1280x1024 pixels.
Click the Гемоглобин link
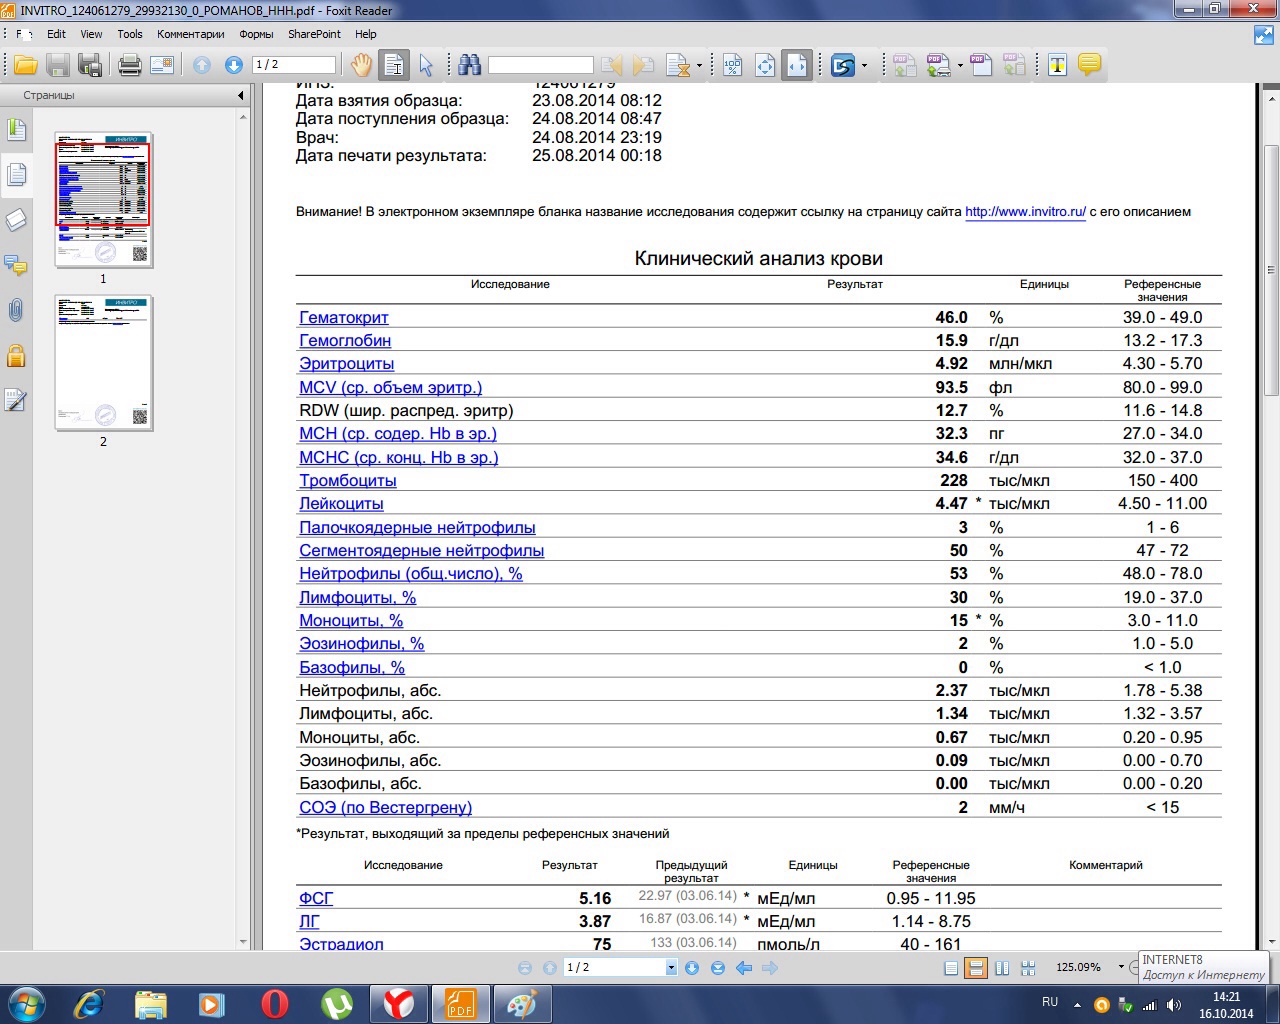[x=345, y=341]
